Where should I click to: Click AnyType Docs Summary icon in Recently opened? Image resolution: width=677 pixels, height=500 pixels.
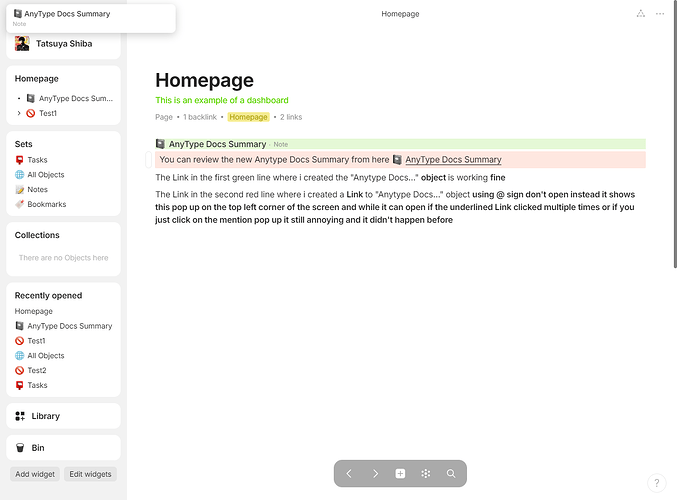pyautogui.click(x=19, y=326)
